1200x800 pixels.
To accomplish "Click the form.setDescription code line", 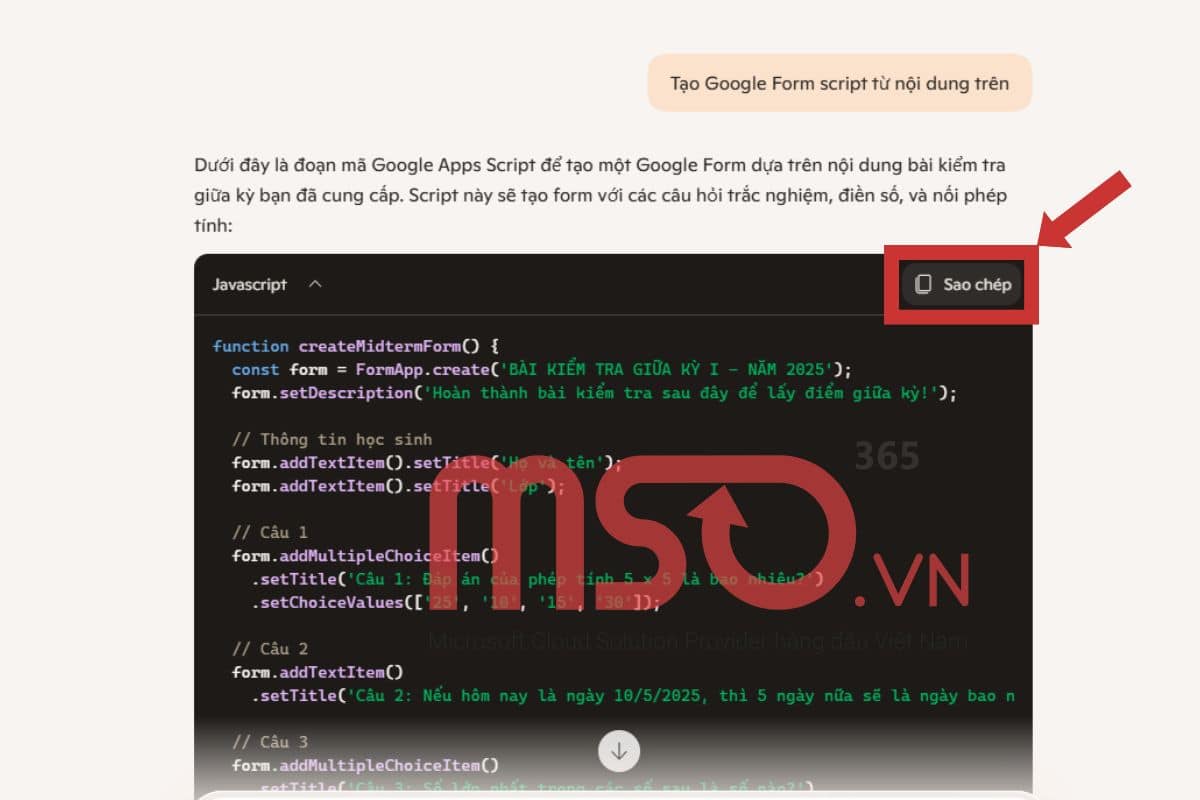I will coord(594,393).
